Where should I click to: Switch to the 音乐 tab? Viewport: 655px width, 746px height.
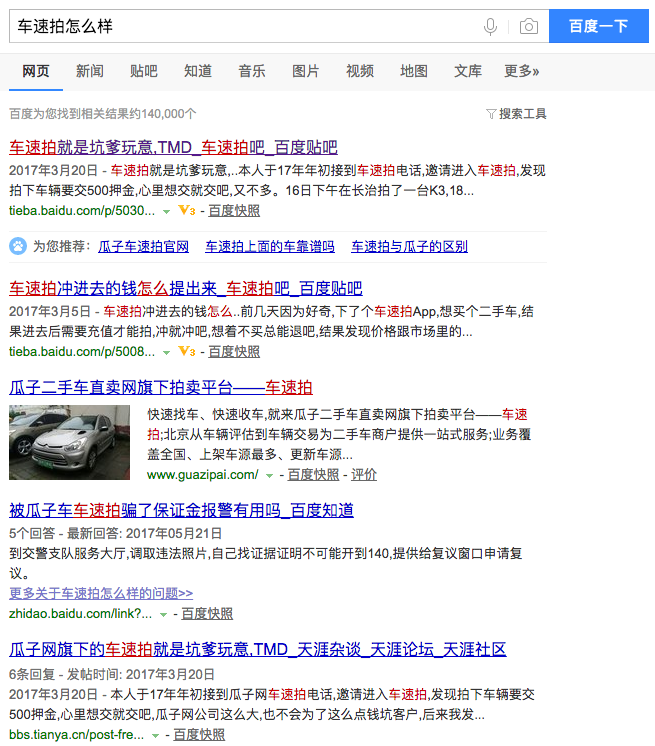(252, 71)
